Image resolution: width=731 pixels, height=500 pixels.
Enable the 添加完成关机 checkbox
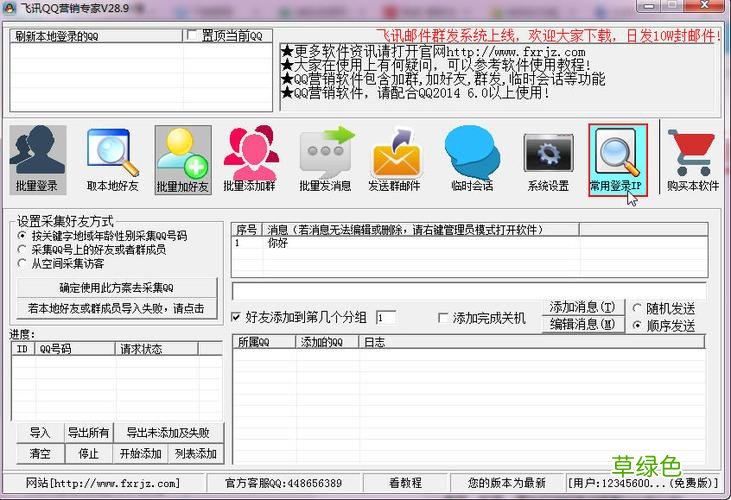click(x=443, y=318)
